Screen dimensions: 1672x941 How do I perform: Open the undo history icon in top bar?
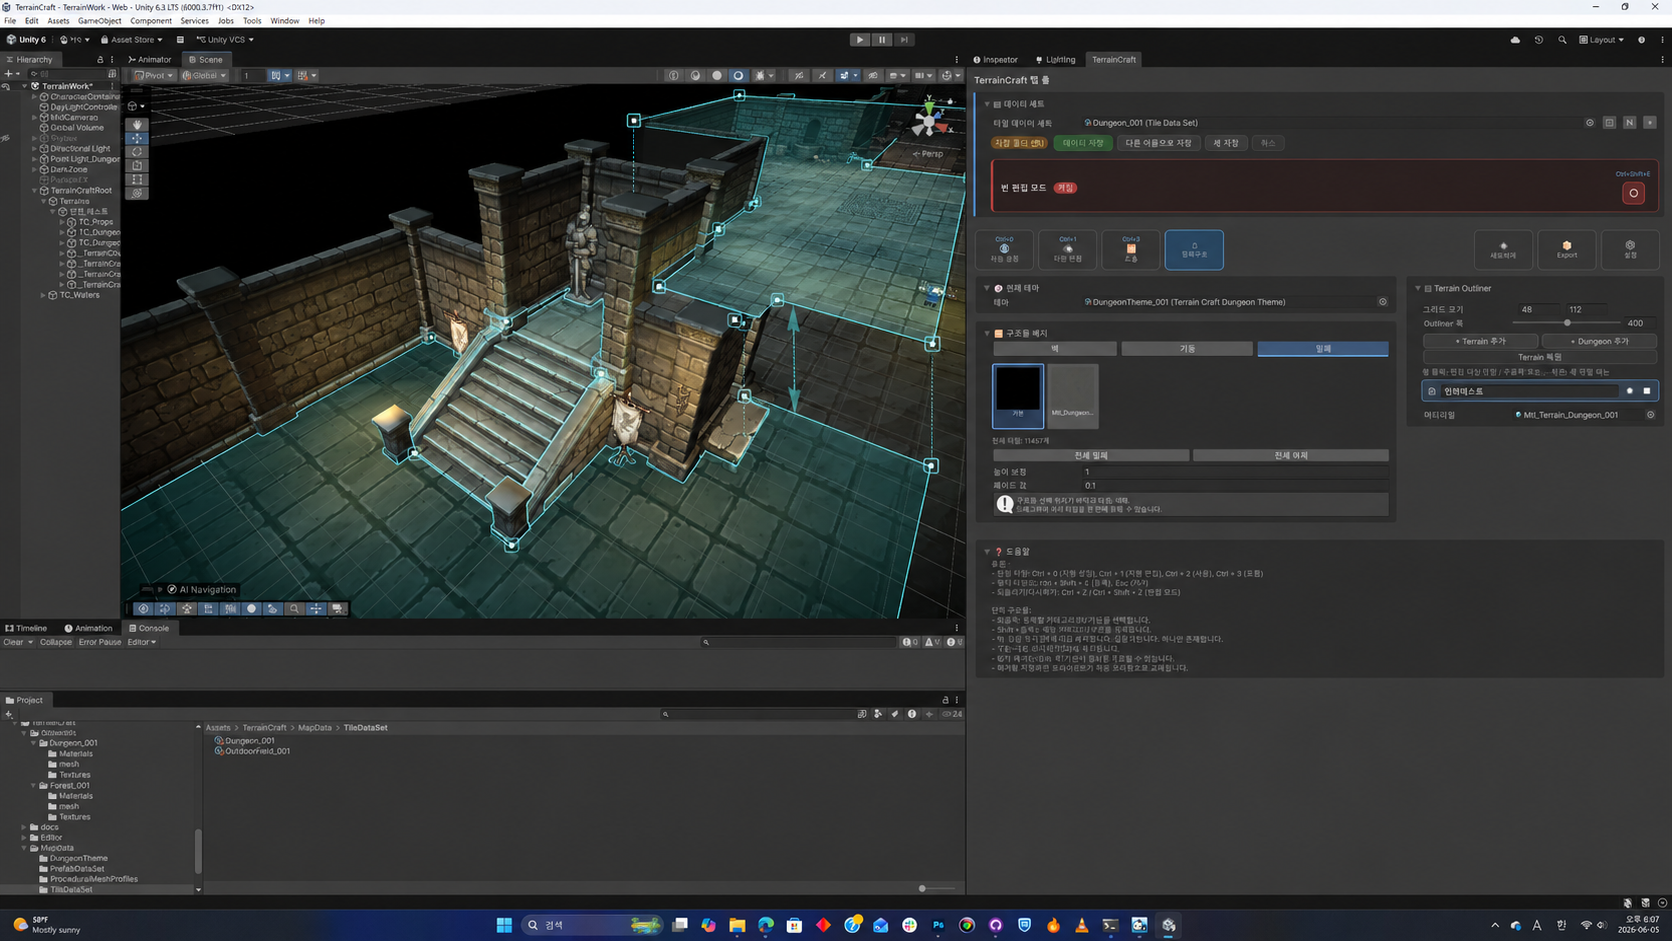[x=1538, y=40]
